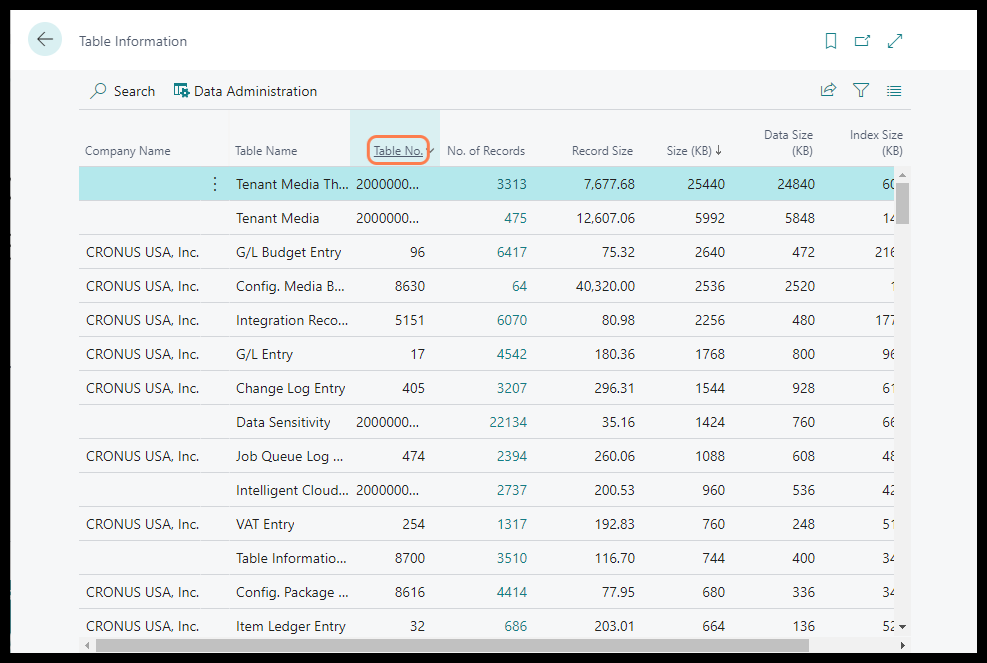
Task: Show row options for Tenant Media Thumbnails
Action: click(214, 184)
